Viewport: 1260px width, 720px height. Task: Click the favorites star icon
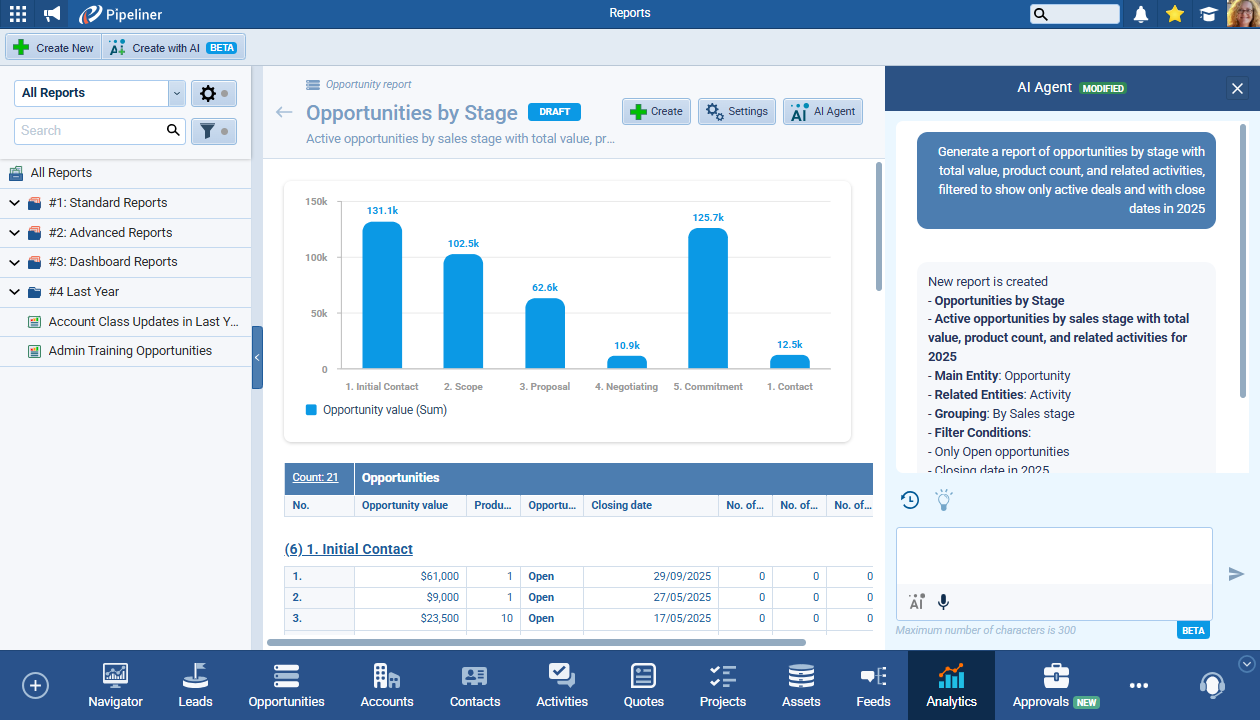point(1175,14)
